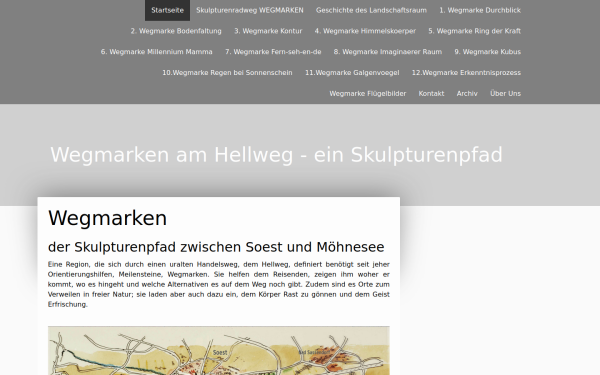Viewport: 600px width, 375px height.
Task: Select 9. Wegmarke Kubus
Action: coord(488,52)
